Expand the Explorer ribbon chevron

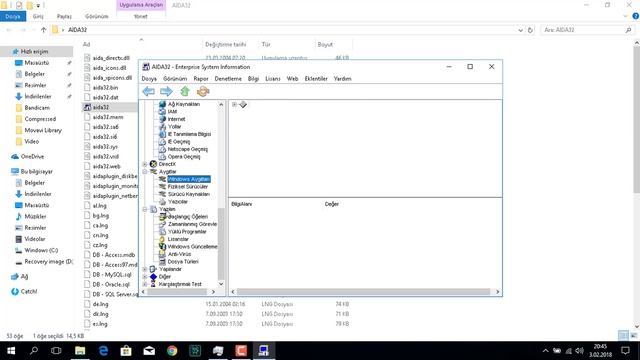point(626,16)
